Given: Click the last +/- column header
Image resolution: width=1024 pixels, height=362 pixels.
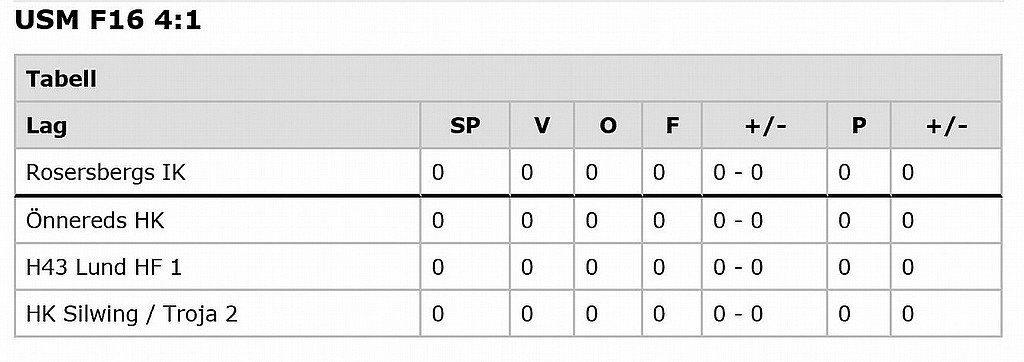Looking at the screenshot, I should point(946,125).
